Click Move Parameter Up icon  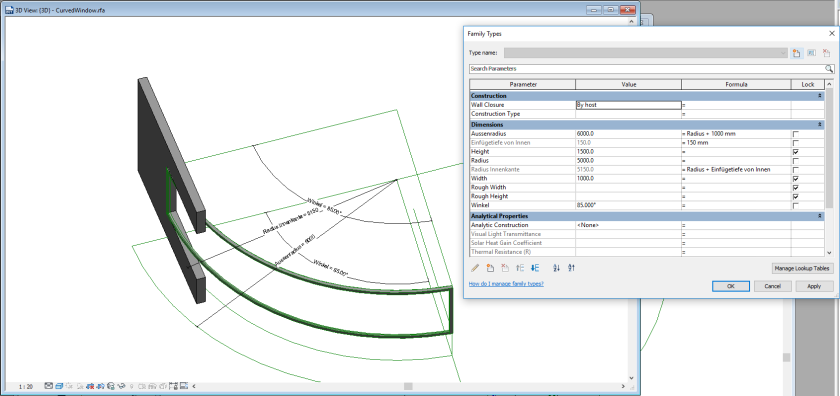tap(520, 268)
